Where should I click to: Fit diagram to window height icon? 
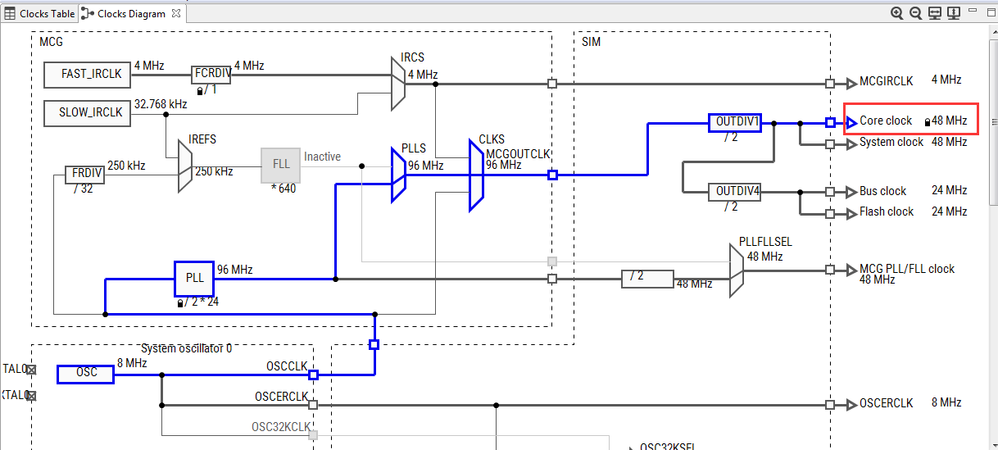(953, 13)
